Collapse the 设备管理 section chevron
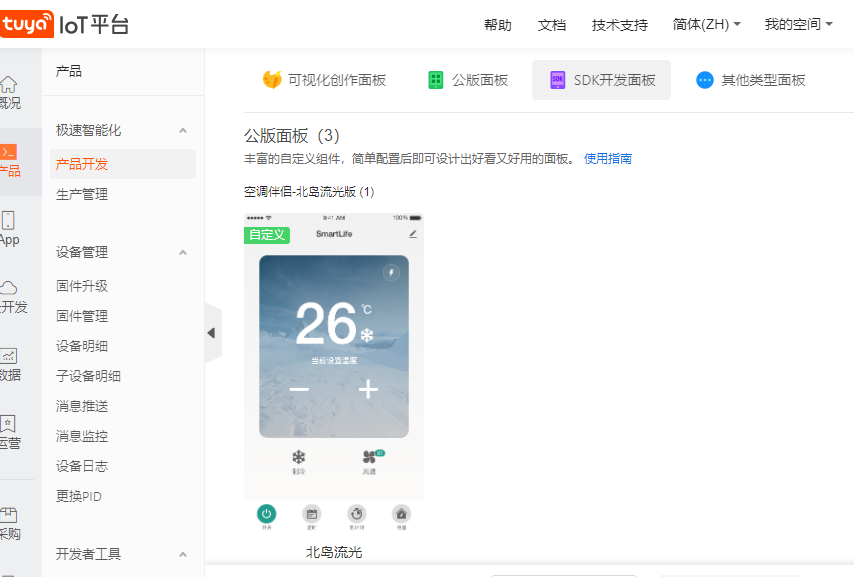This screenshot has height=577, width=854. coord(183,252)
